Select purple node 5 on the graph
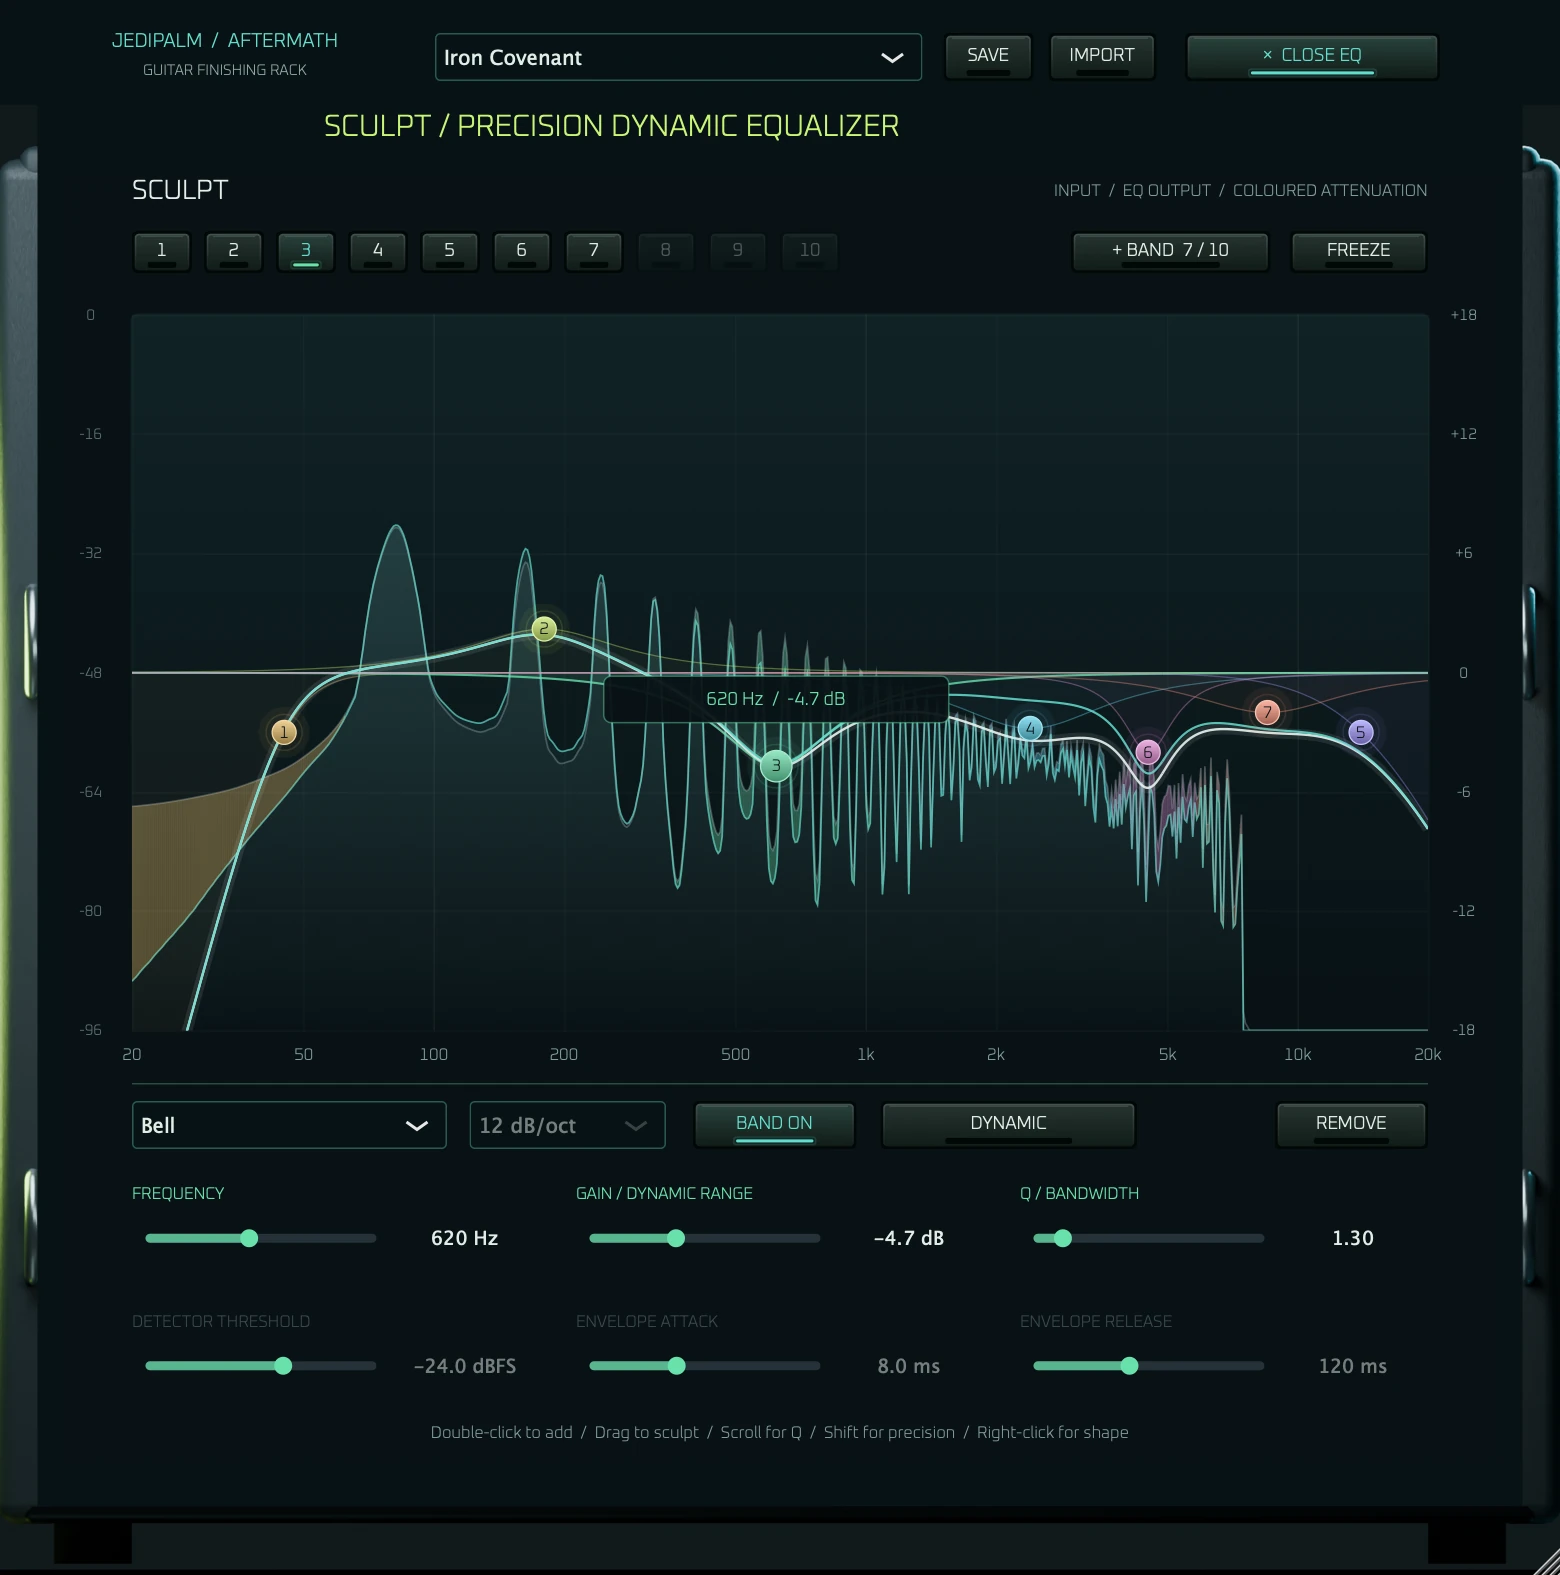Viewport: 1560px width, 1575px height. [1360, 732]
